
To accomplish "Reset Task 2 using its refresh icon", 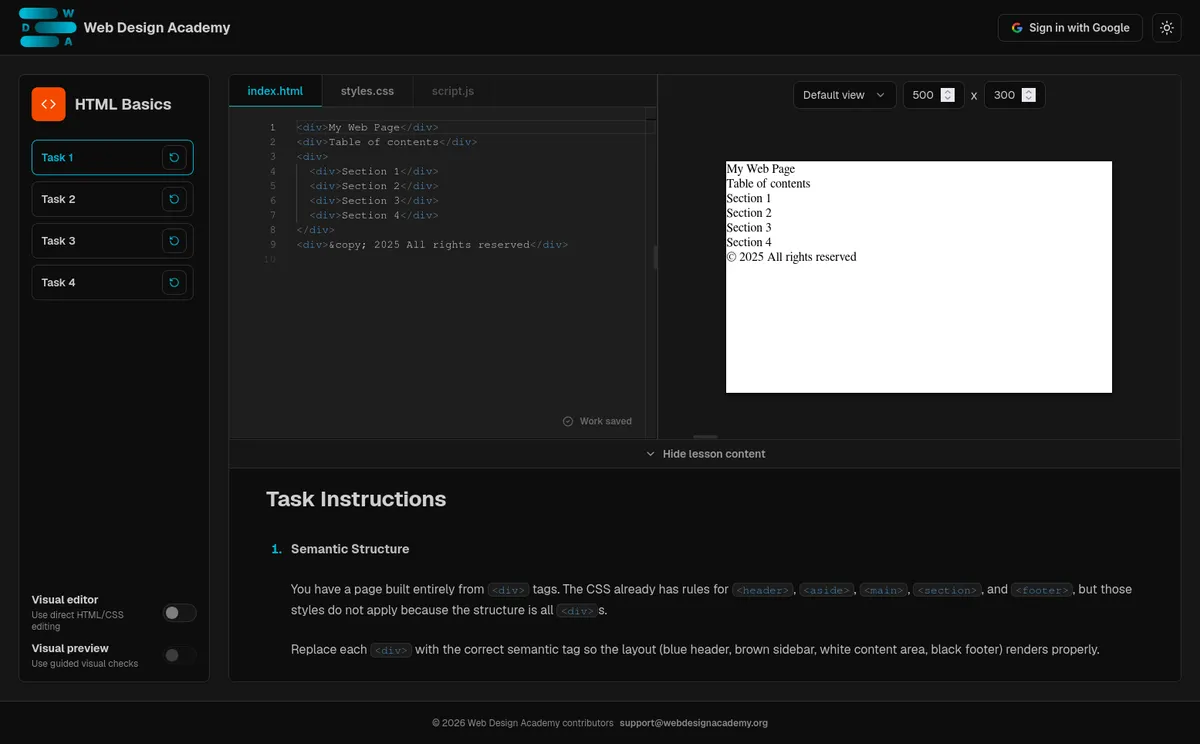I will pyautogui.click(x=174, y=199).
